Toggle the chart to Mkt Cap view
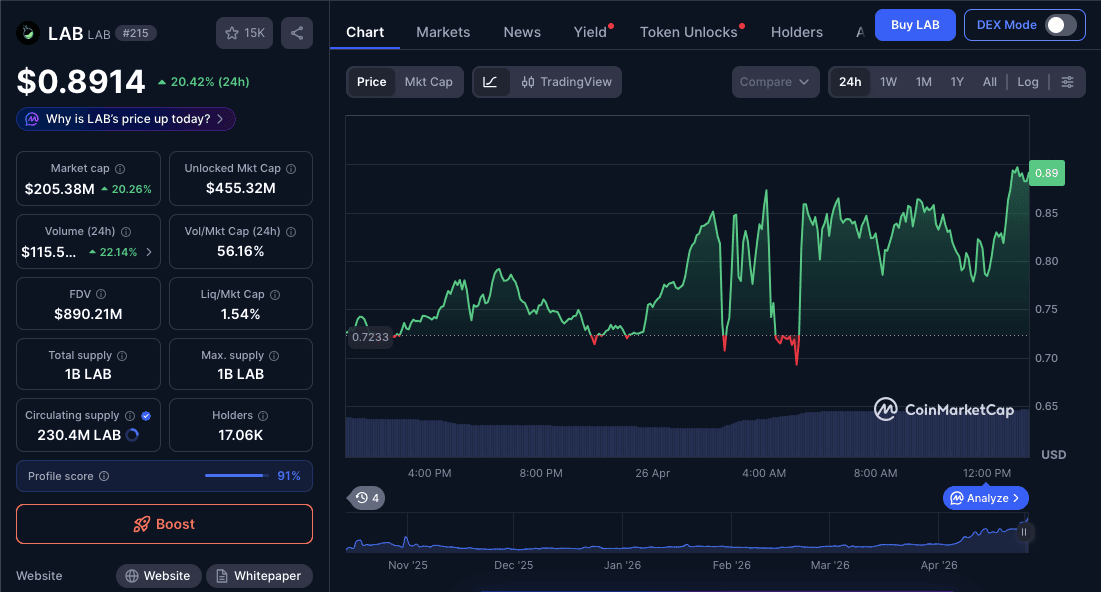This screenshot has width=1101, height=592. (428, 82)
